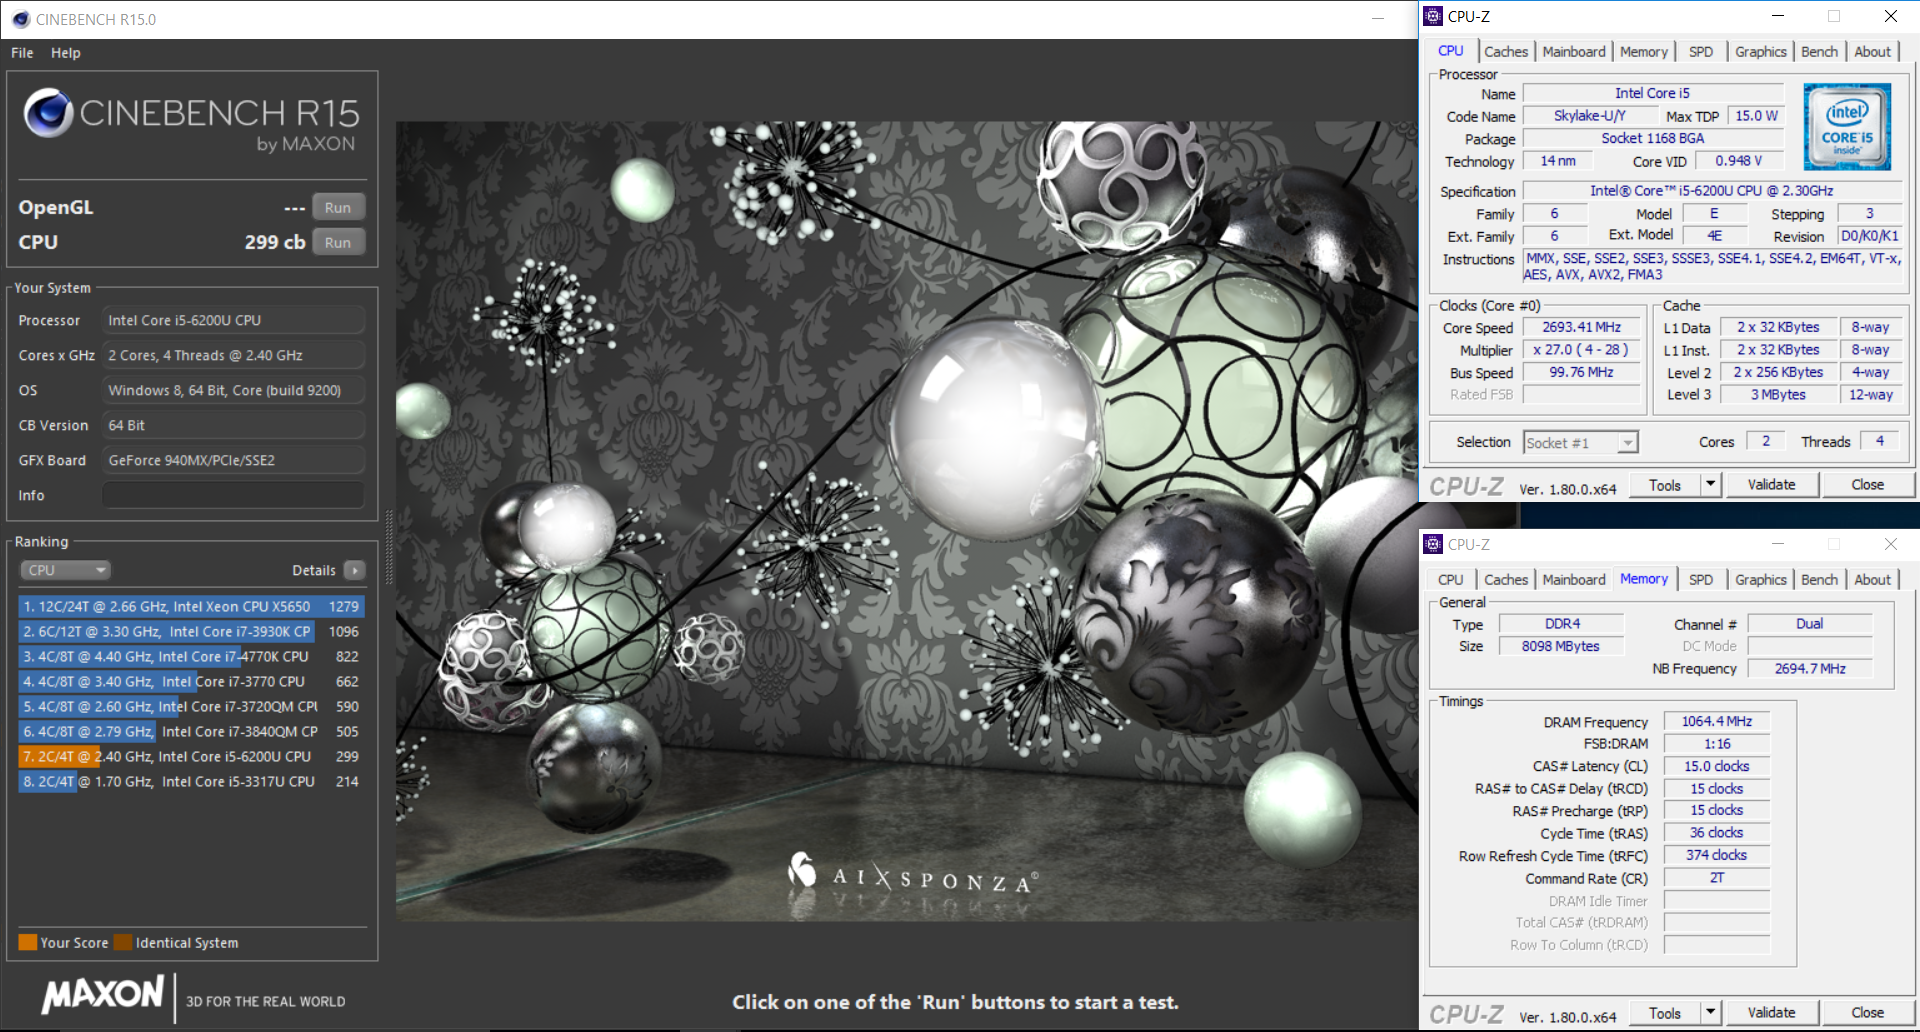Click the MAXON logo at bottom left

pos(102,995)
